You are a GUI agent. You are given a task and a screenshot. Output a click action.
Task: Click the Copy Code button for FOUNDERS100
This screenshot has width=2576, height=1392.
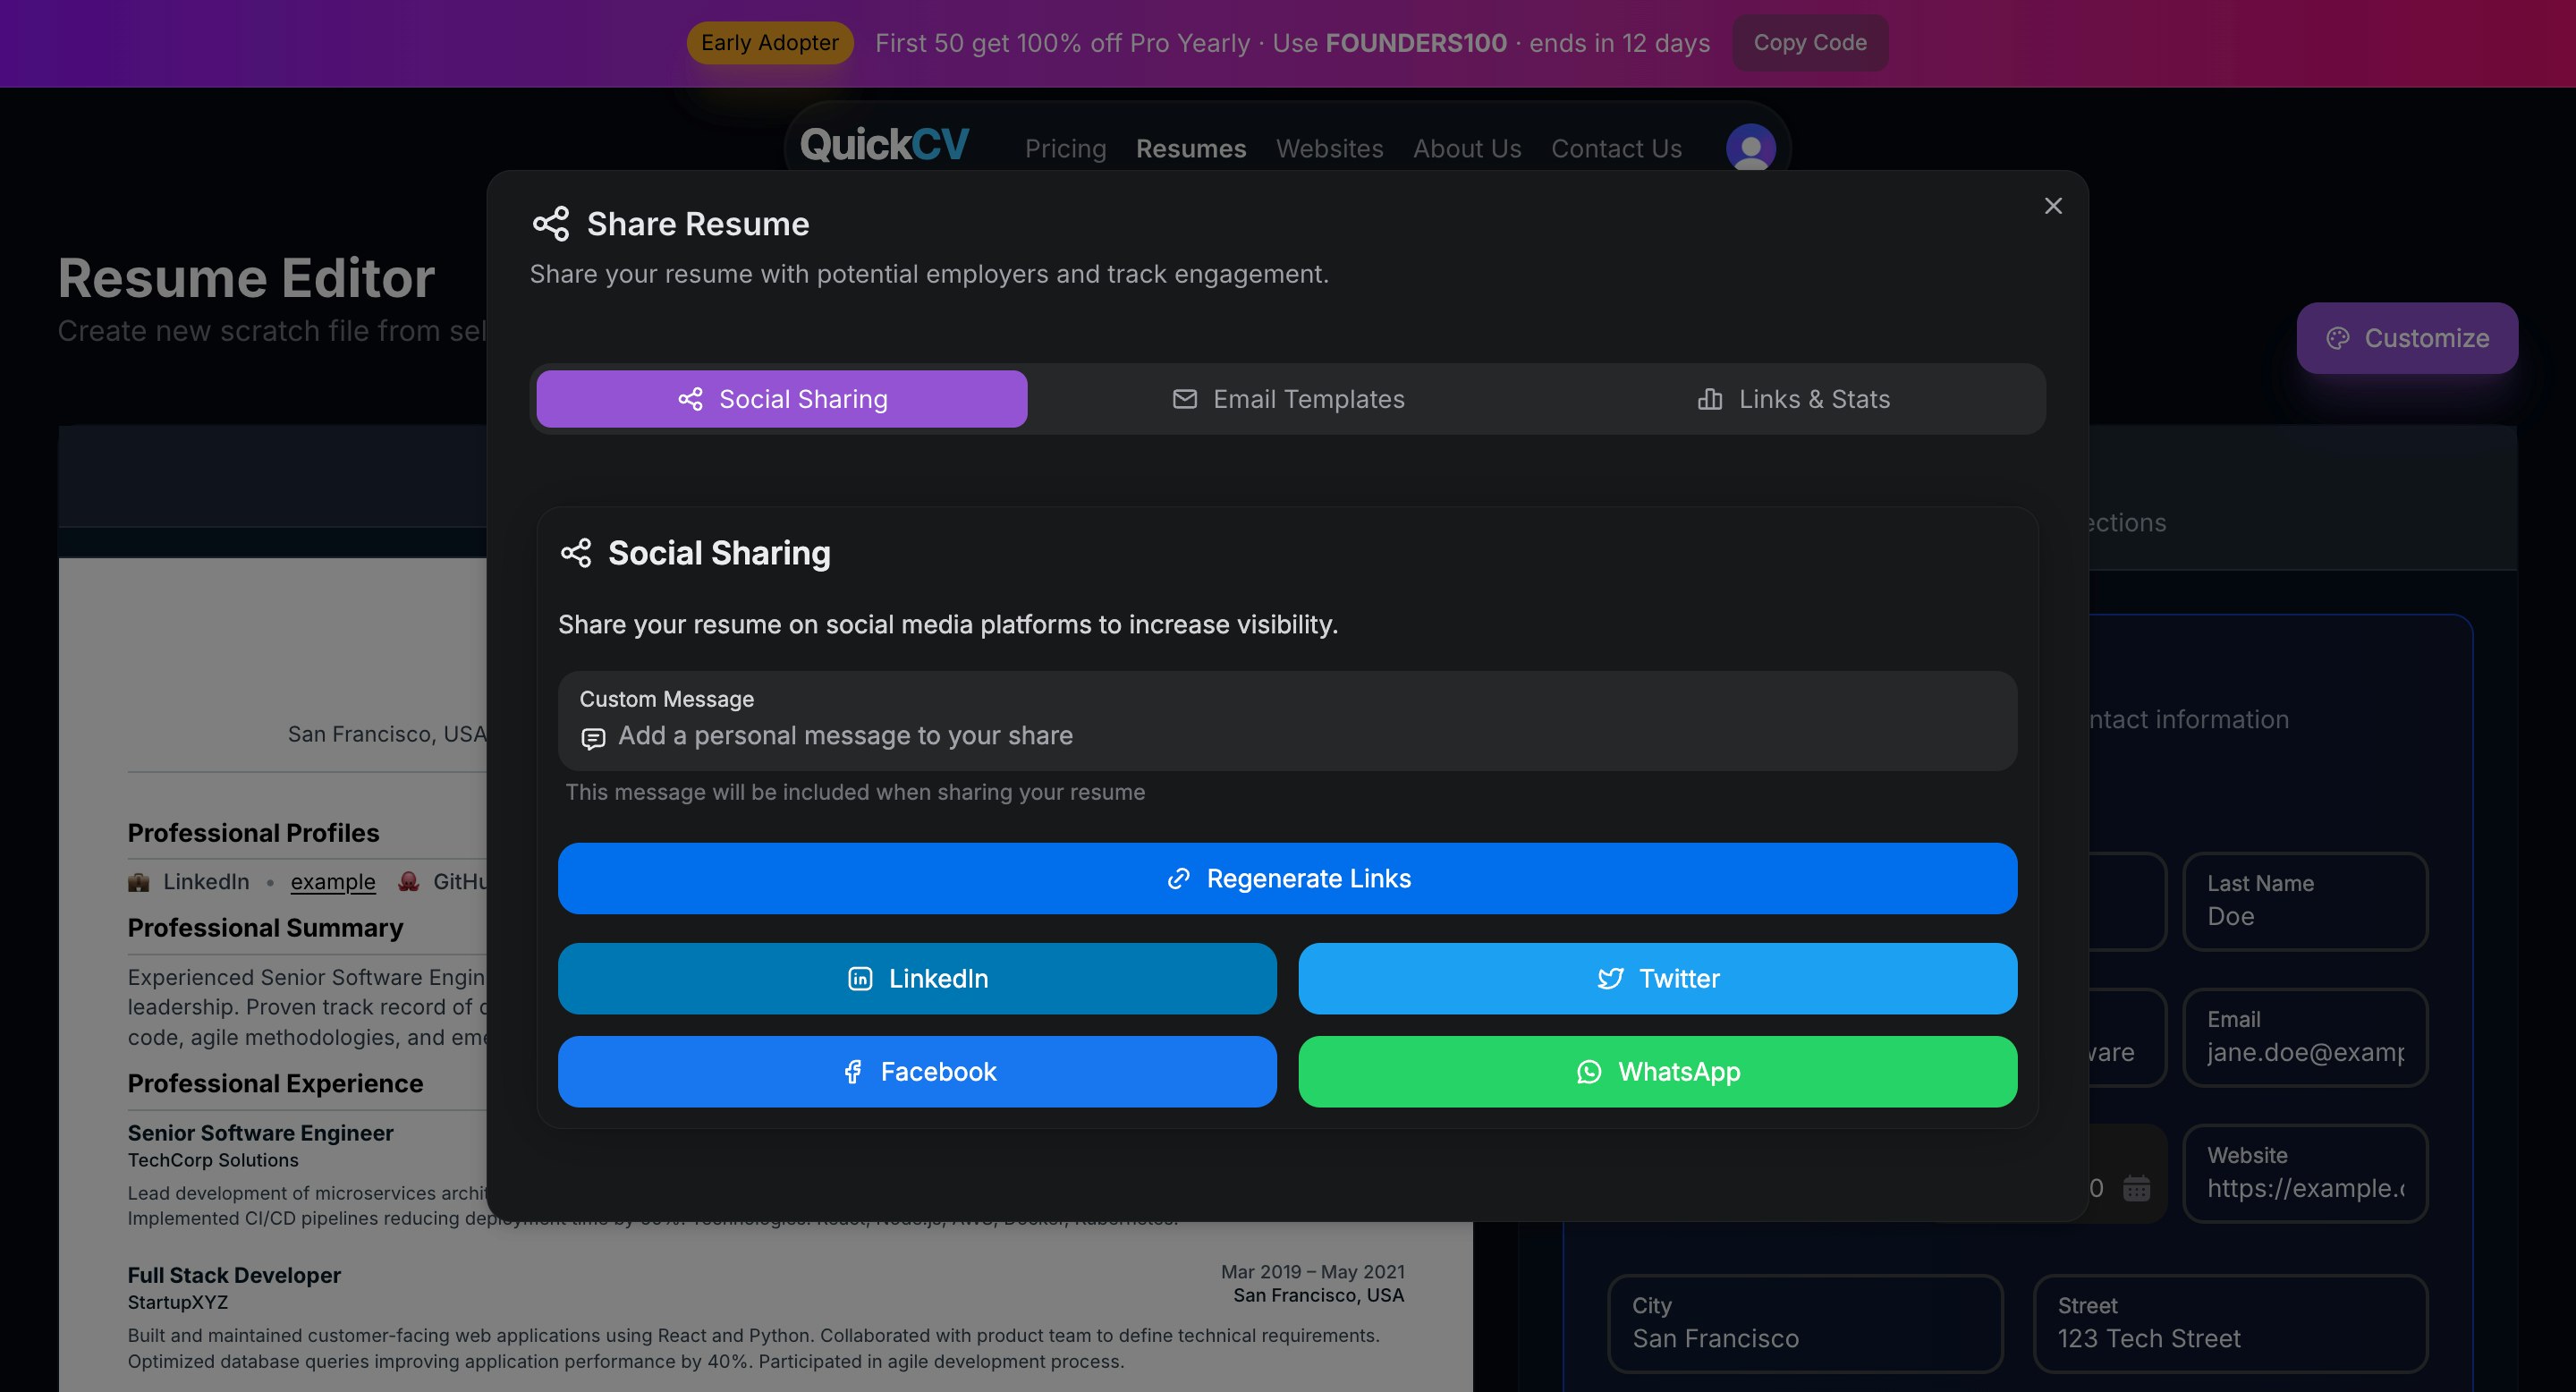pyautogui.click(x=1810, y=42)
